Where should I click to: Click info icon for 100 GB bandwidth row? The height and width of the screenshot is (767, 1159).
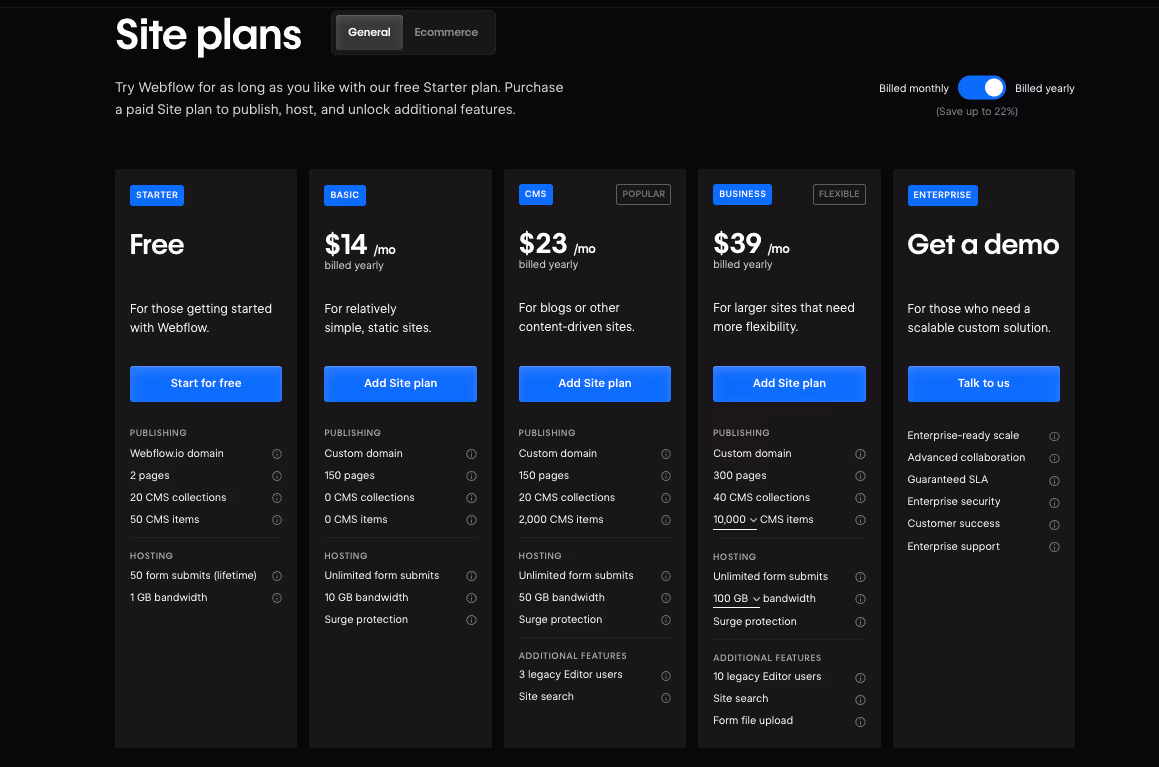click(860, 599)
